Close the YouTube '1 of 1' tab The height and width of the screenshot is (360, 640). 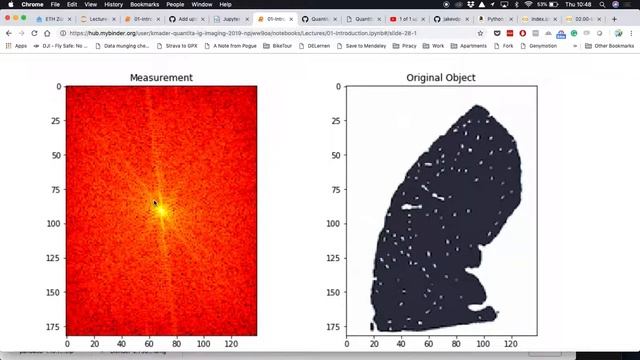pyautogui.click(x=423, y=19)
